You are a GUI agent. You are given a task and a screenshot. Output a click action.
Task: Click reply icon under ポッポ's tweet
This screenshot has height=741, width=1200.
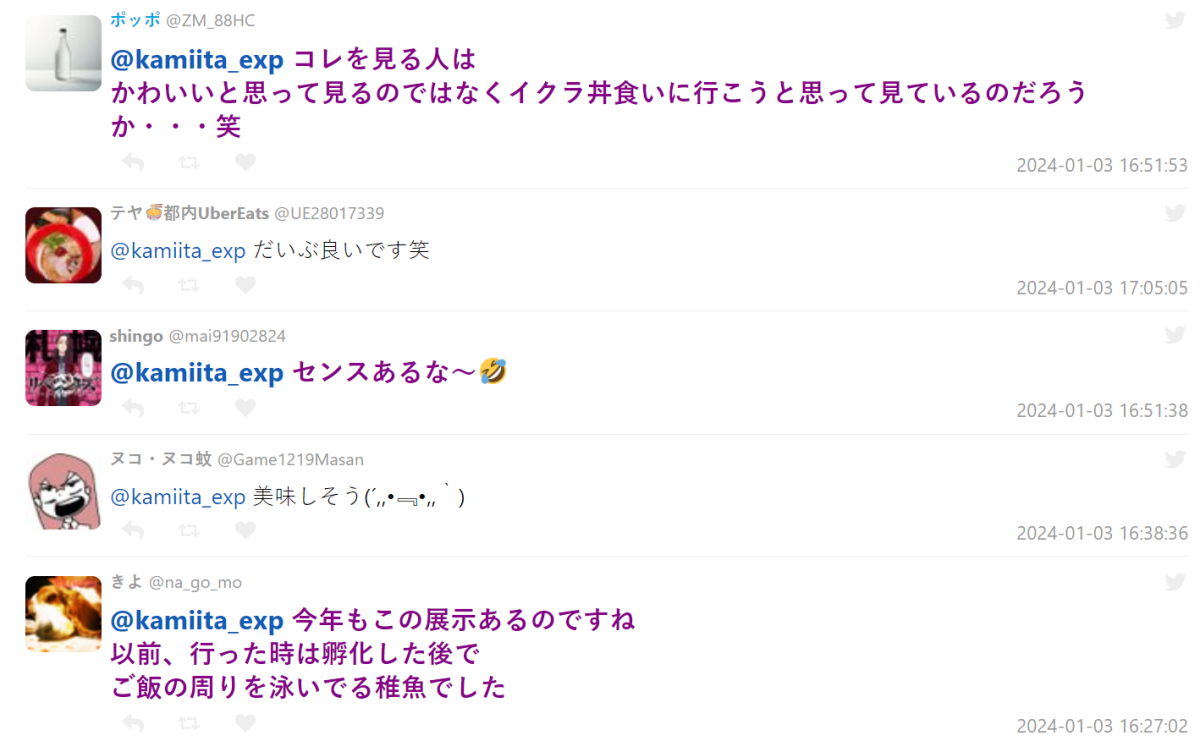(132, 162)
